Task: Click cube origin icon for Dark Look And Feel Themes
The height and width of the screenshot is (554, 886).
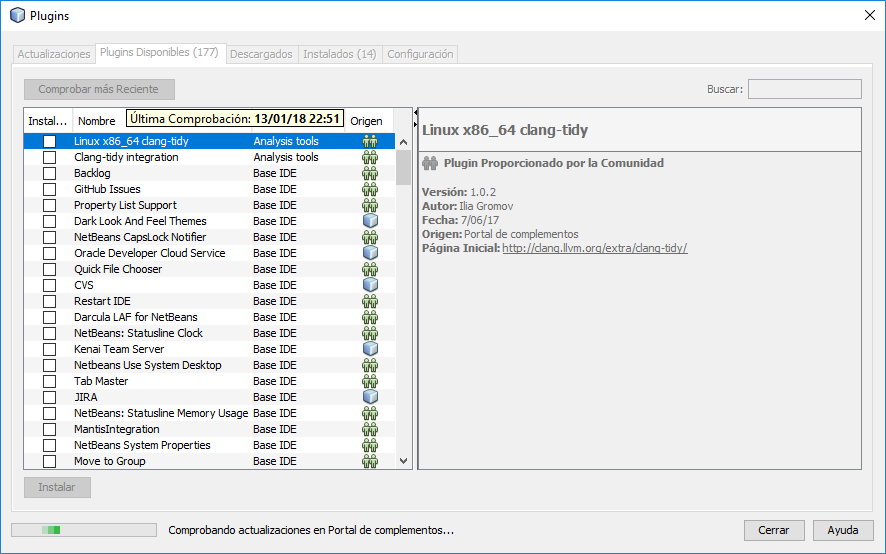Action: (x=370, y=221)
